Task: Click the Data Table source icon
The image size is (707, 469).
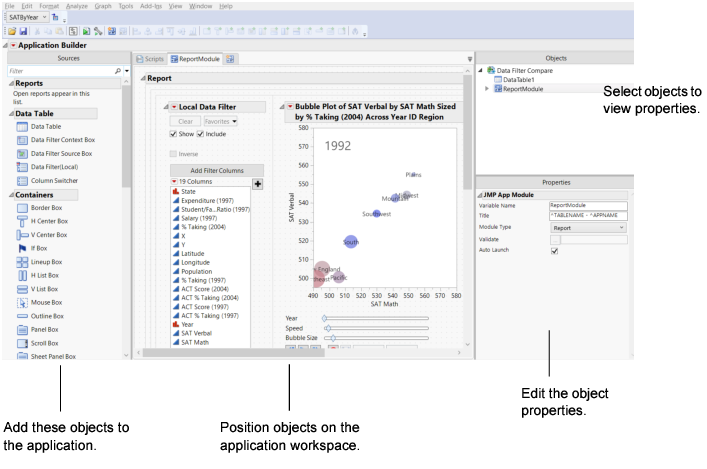Action: 22,127
